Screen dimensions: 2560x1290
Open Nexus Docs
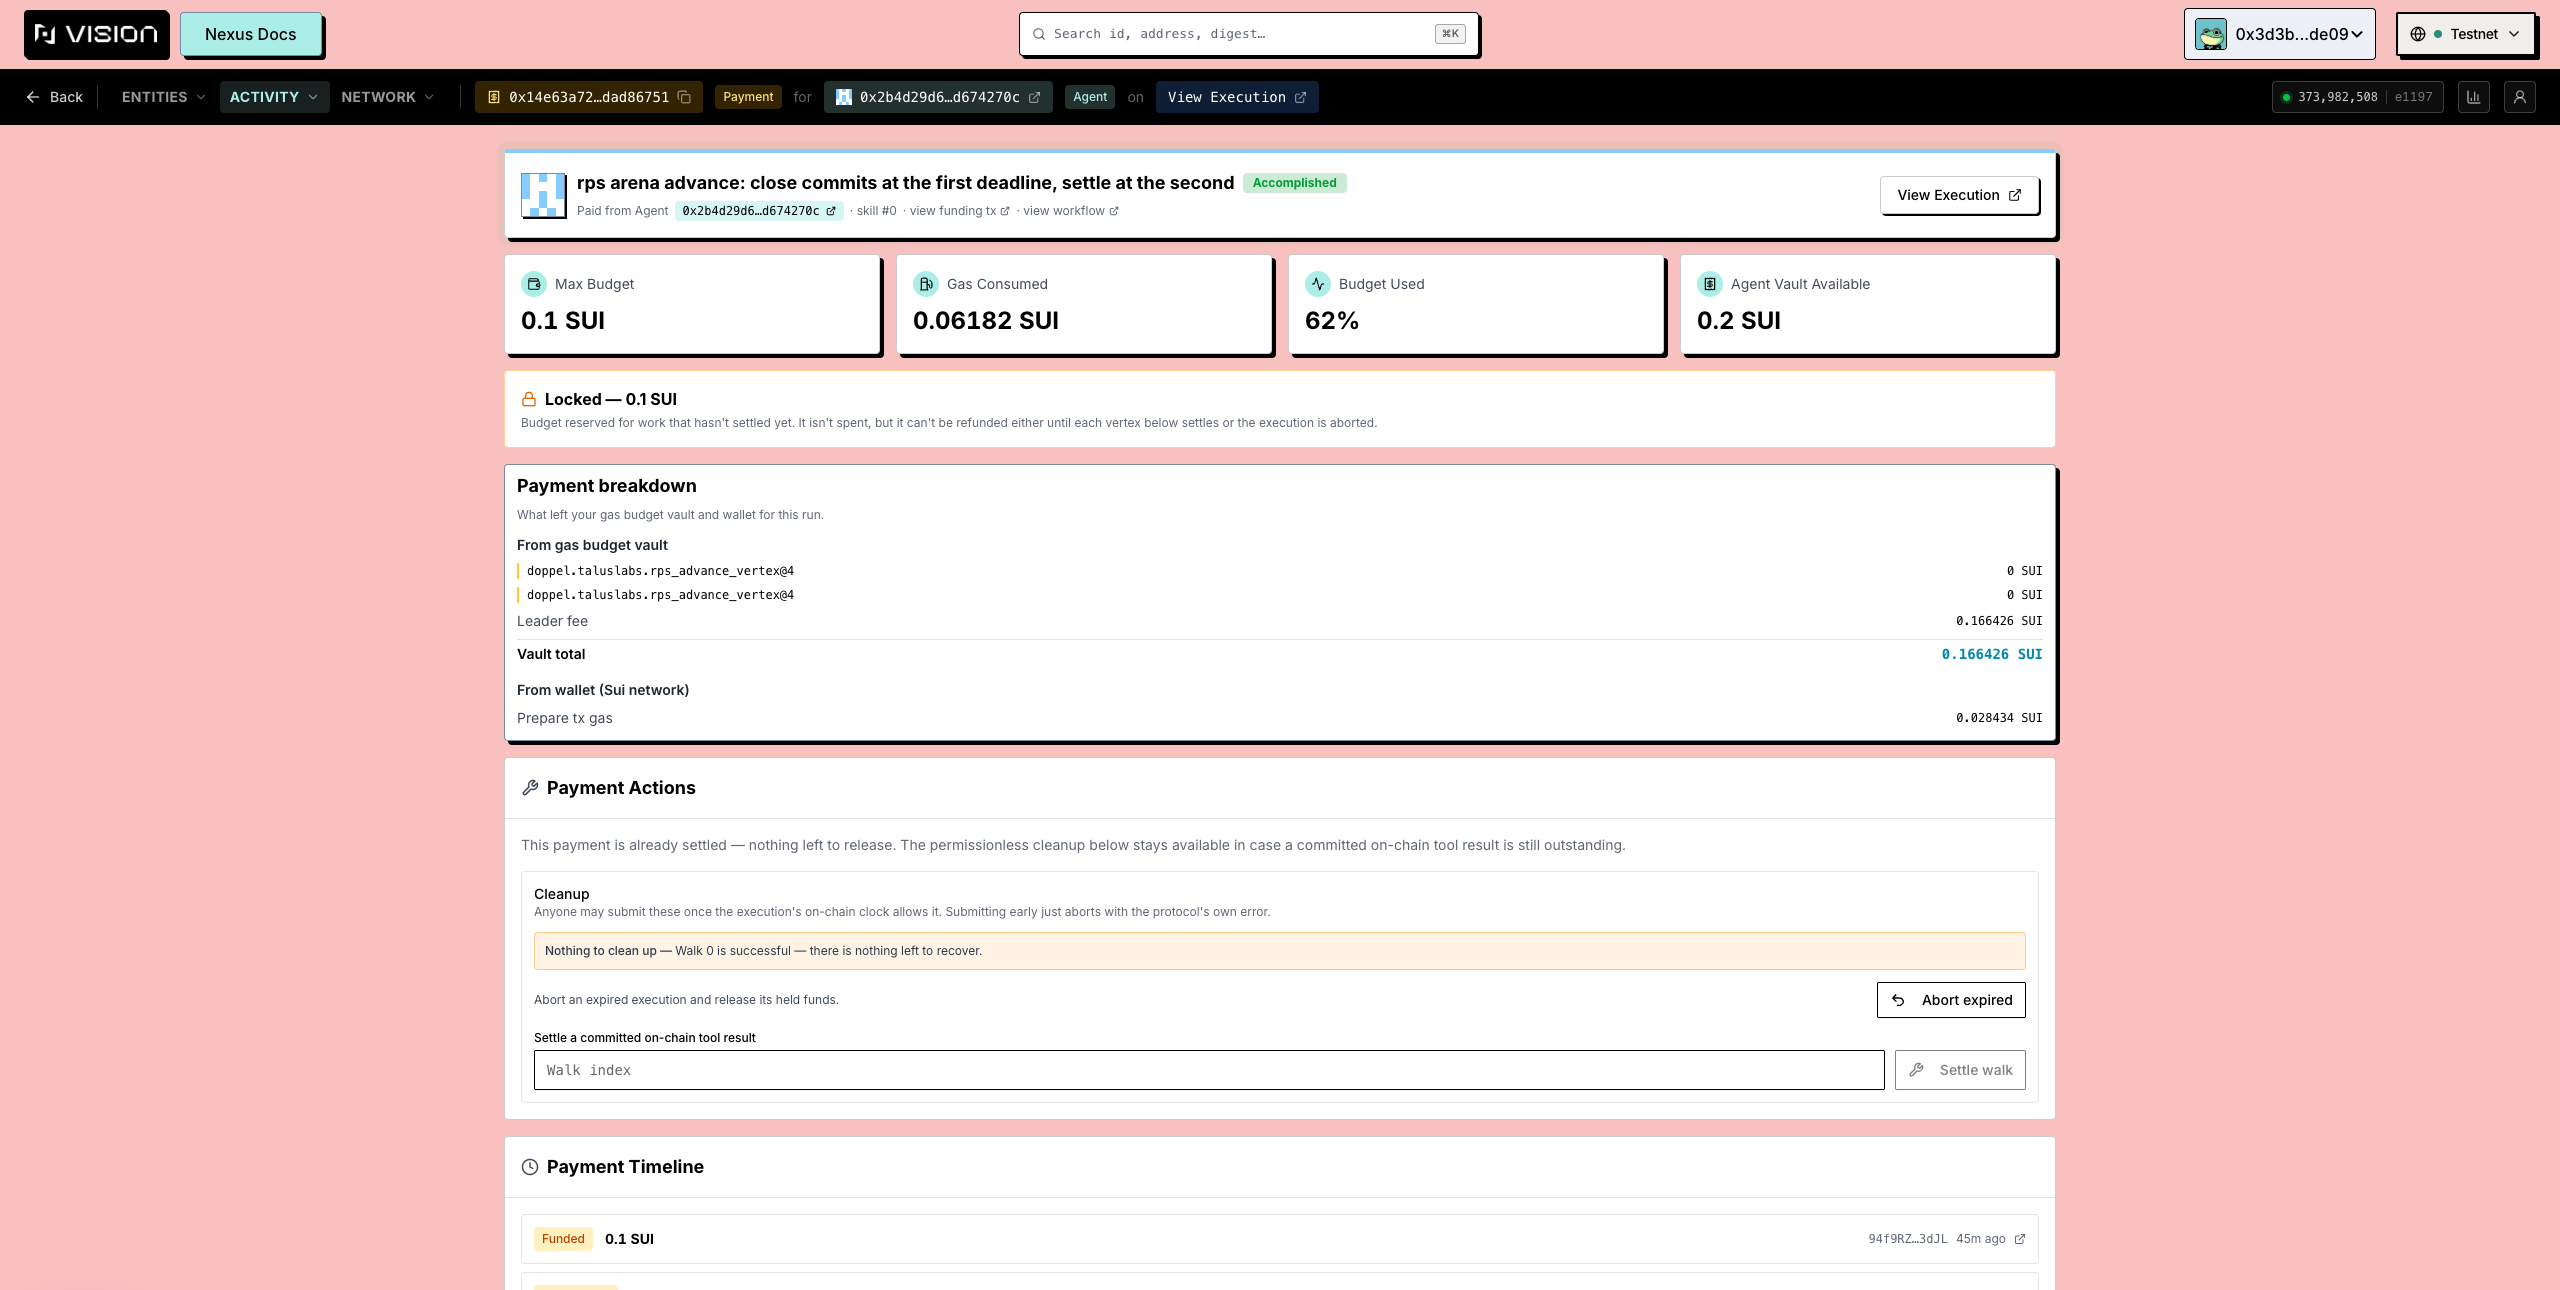tap(250, 34)
